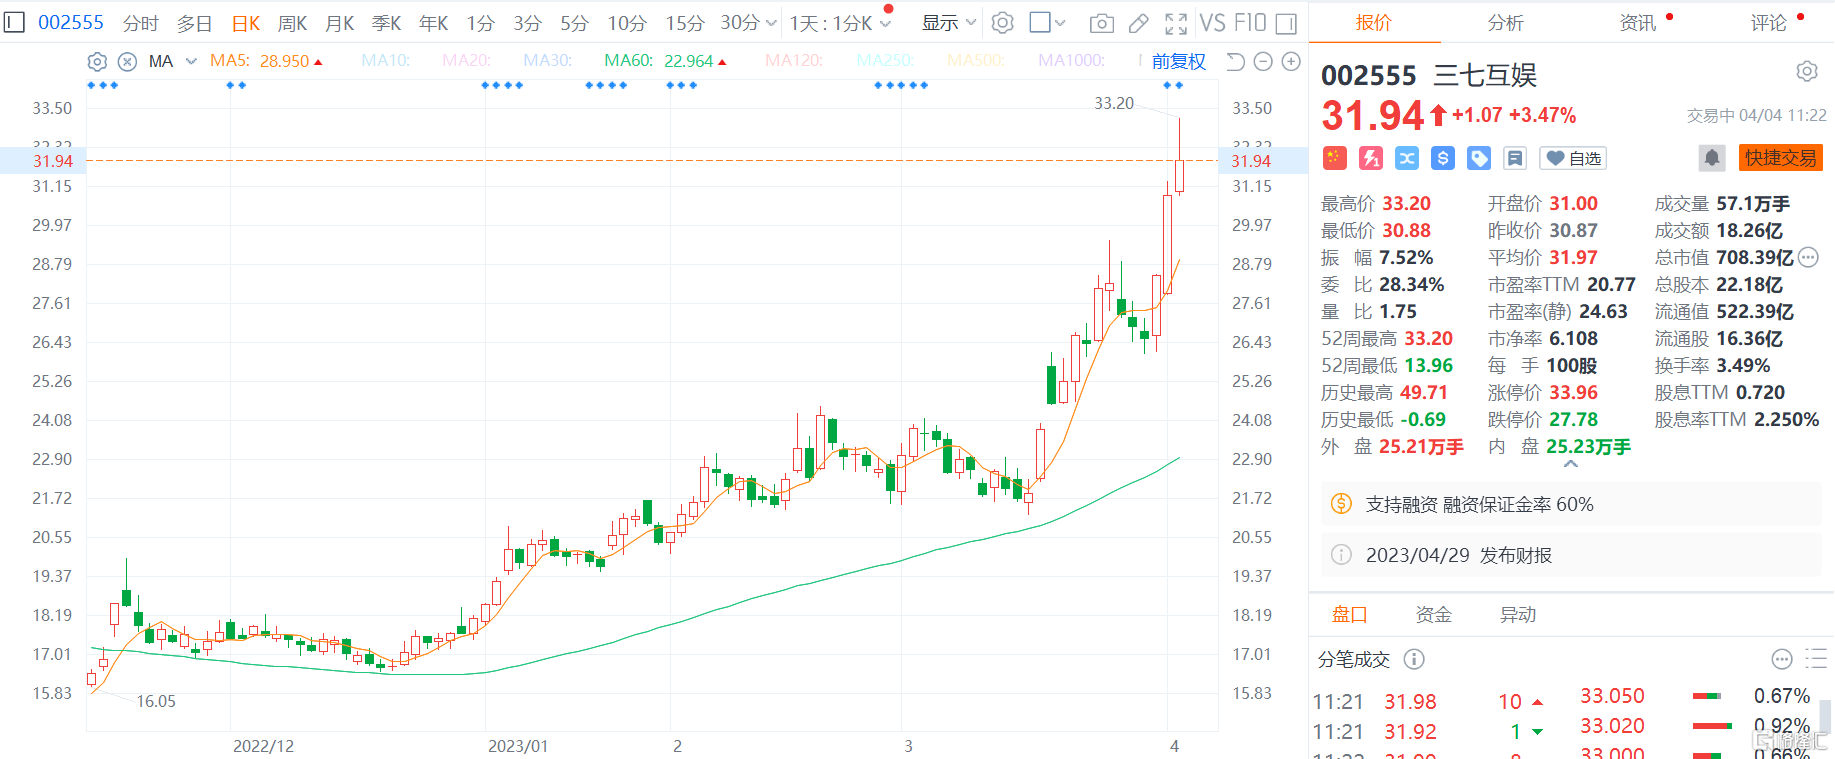Click the notes bookmark icon
This screenshot has width=1835, height=759.
[1515, 158]
